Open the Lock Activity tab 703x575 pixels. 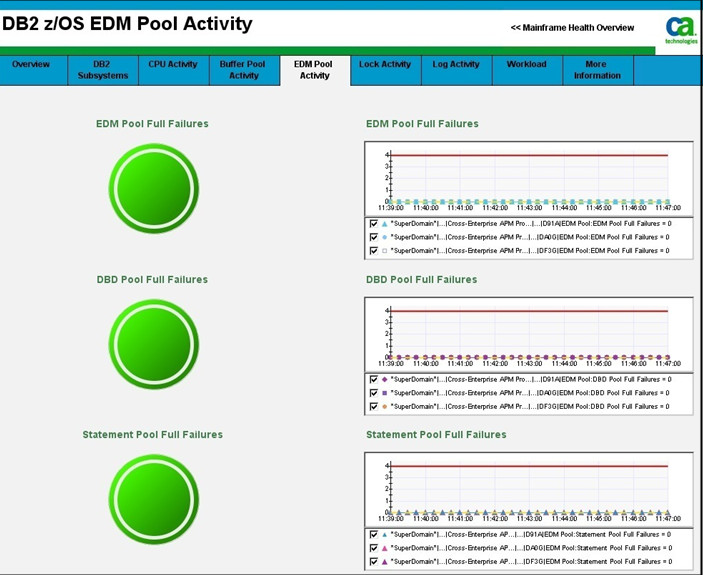click(386, 70)
